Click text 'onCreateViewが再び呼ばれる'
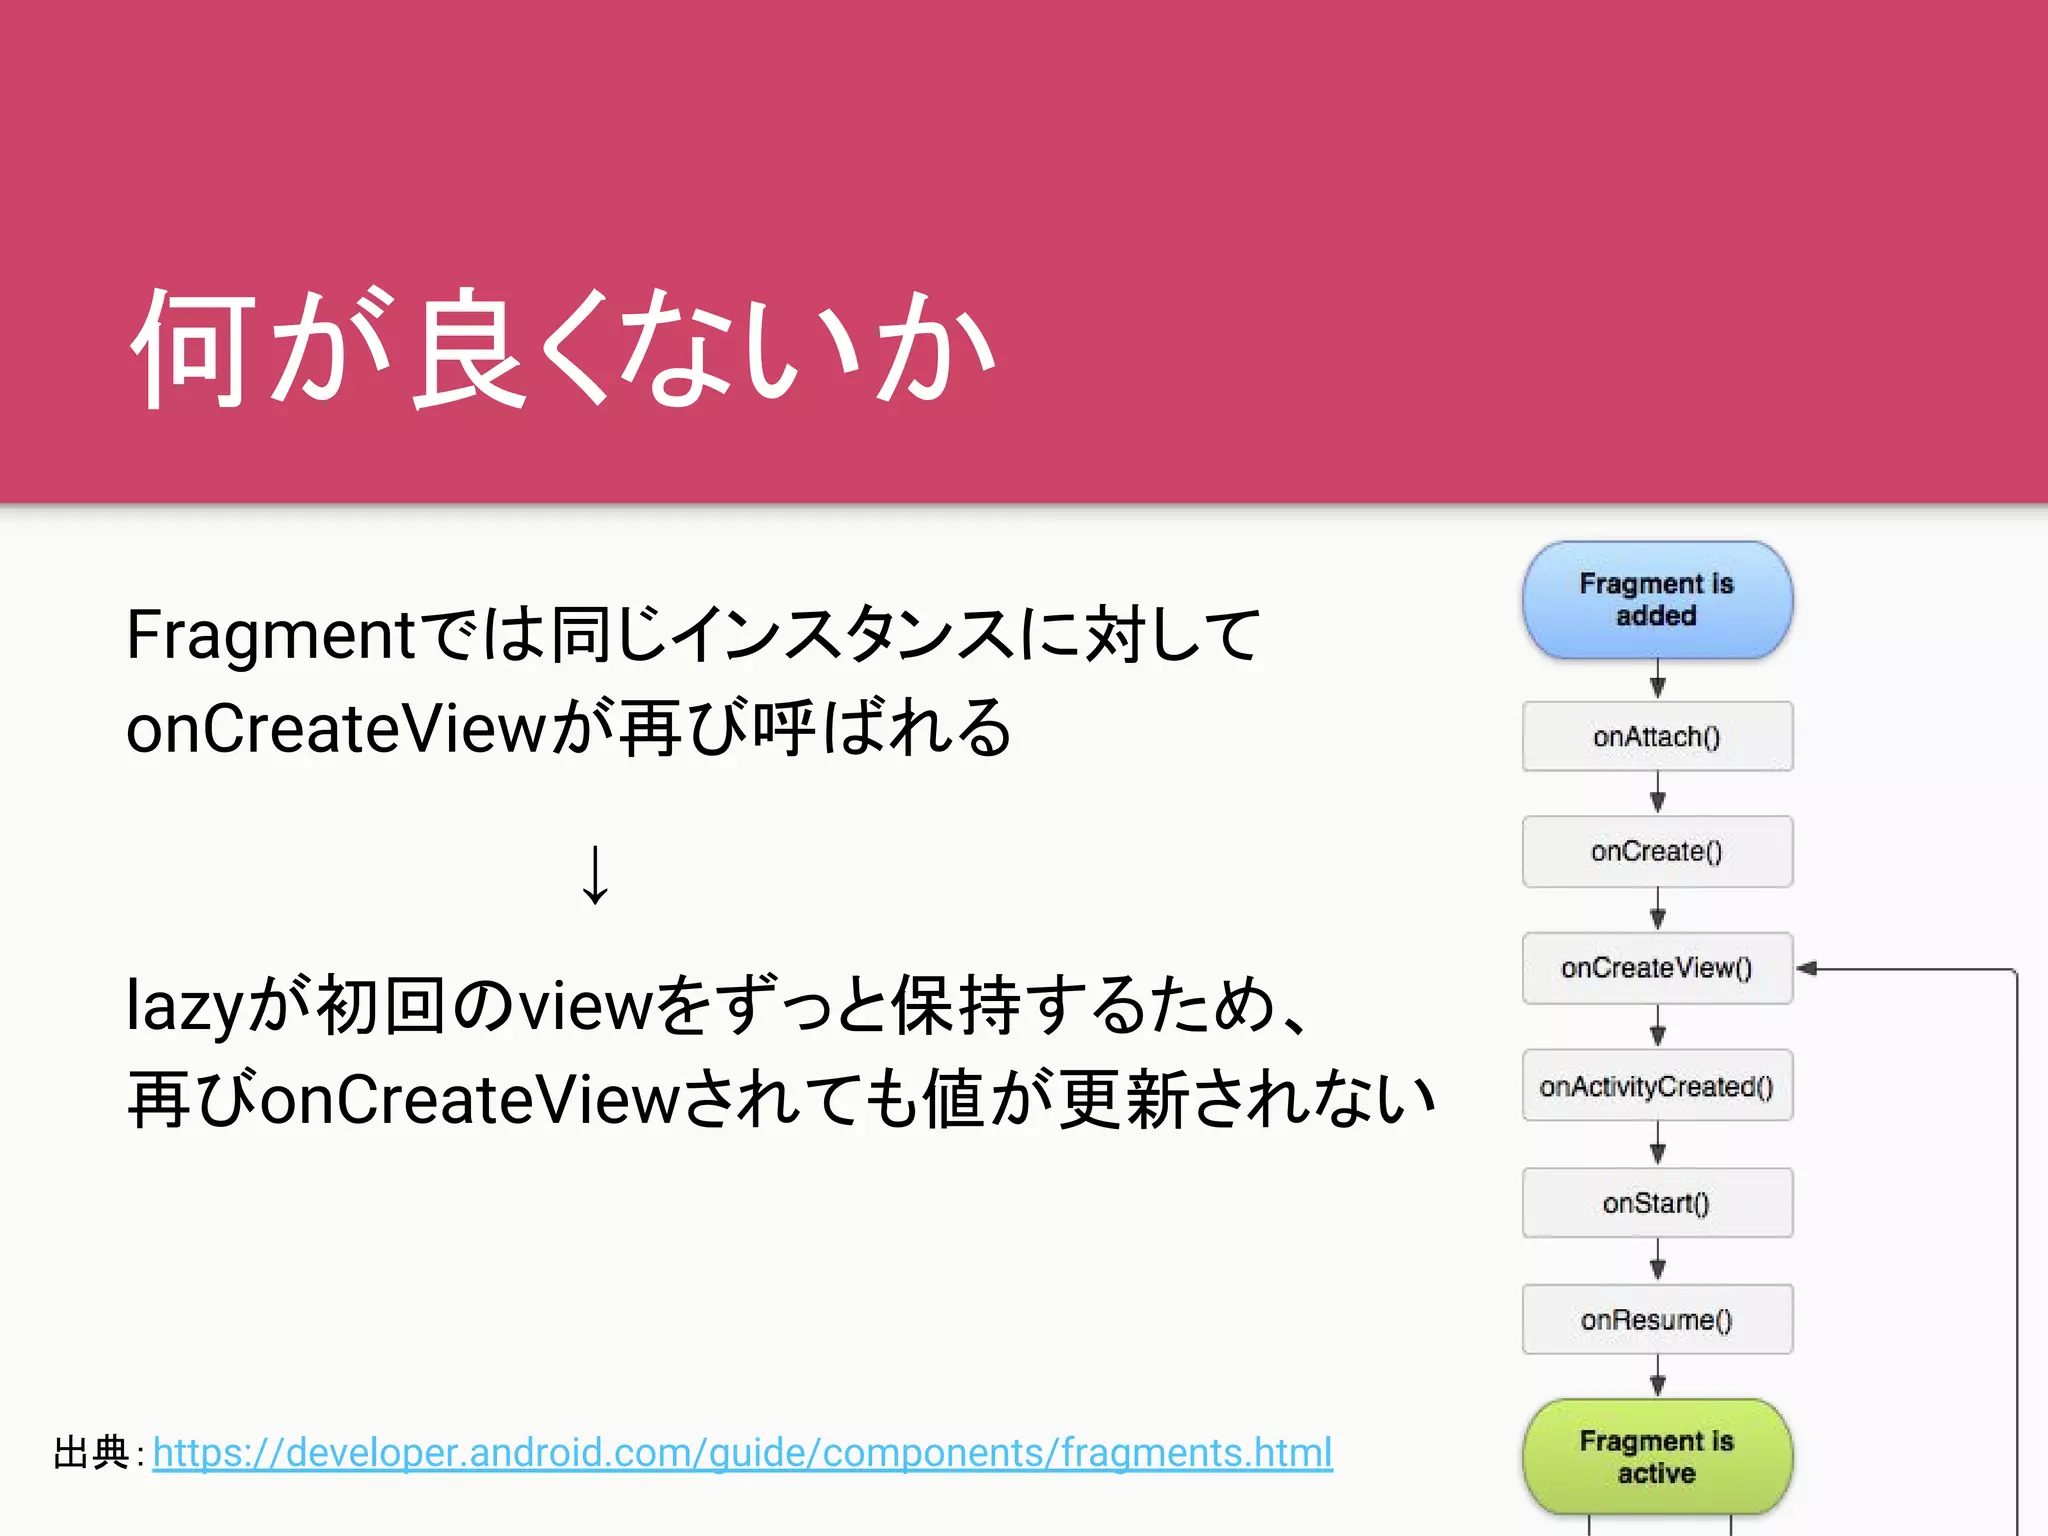The image size is (2048, 1536). pos(570,727)
